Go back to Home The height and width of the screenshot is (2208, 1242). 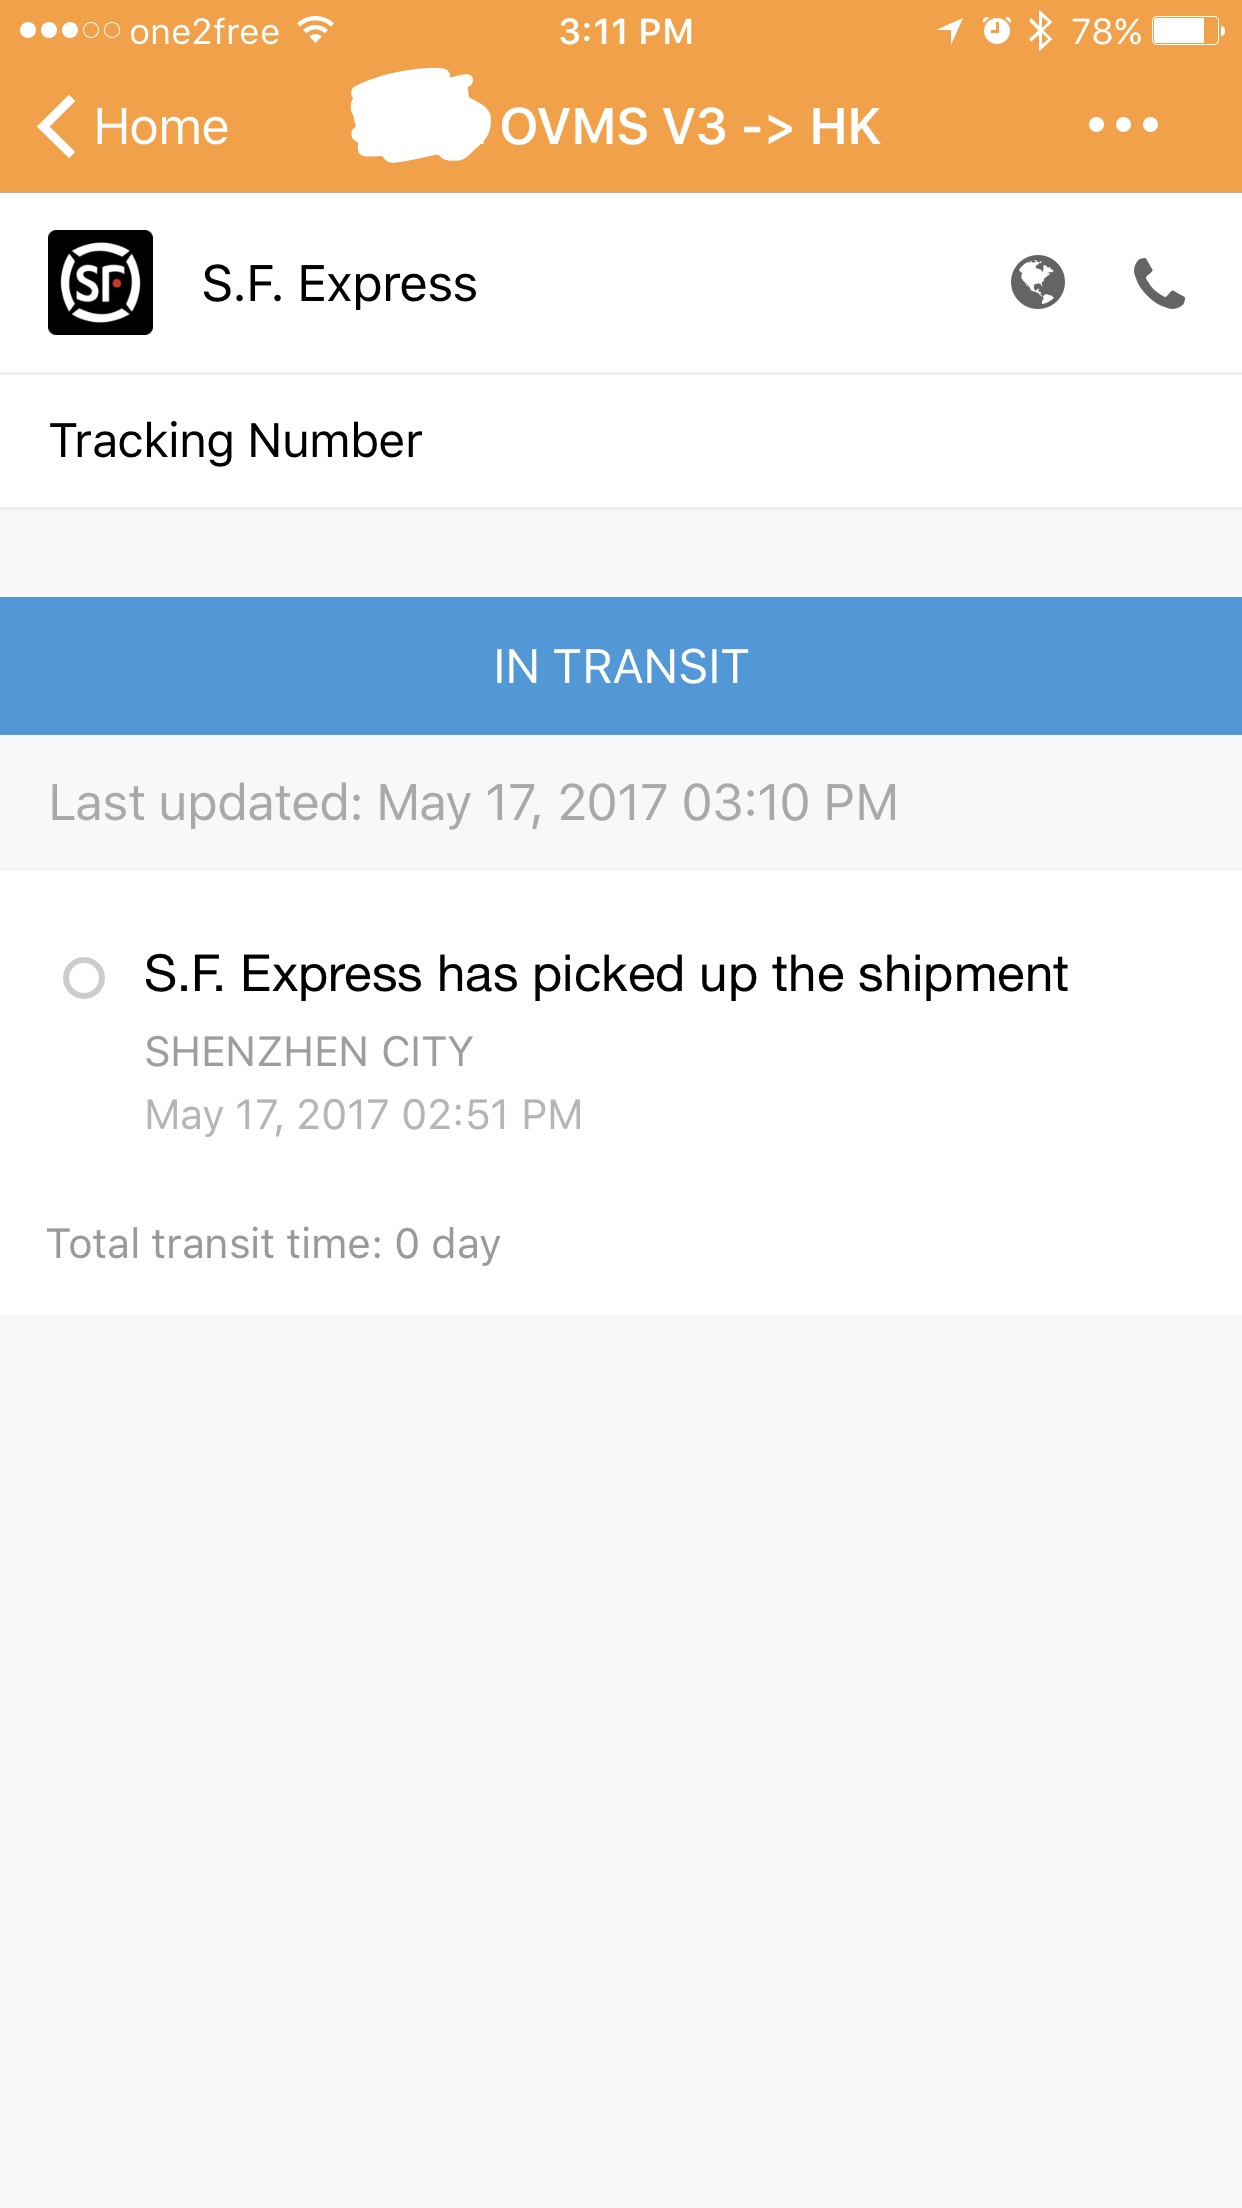160,127
